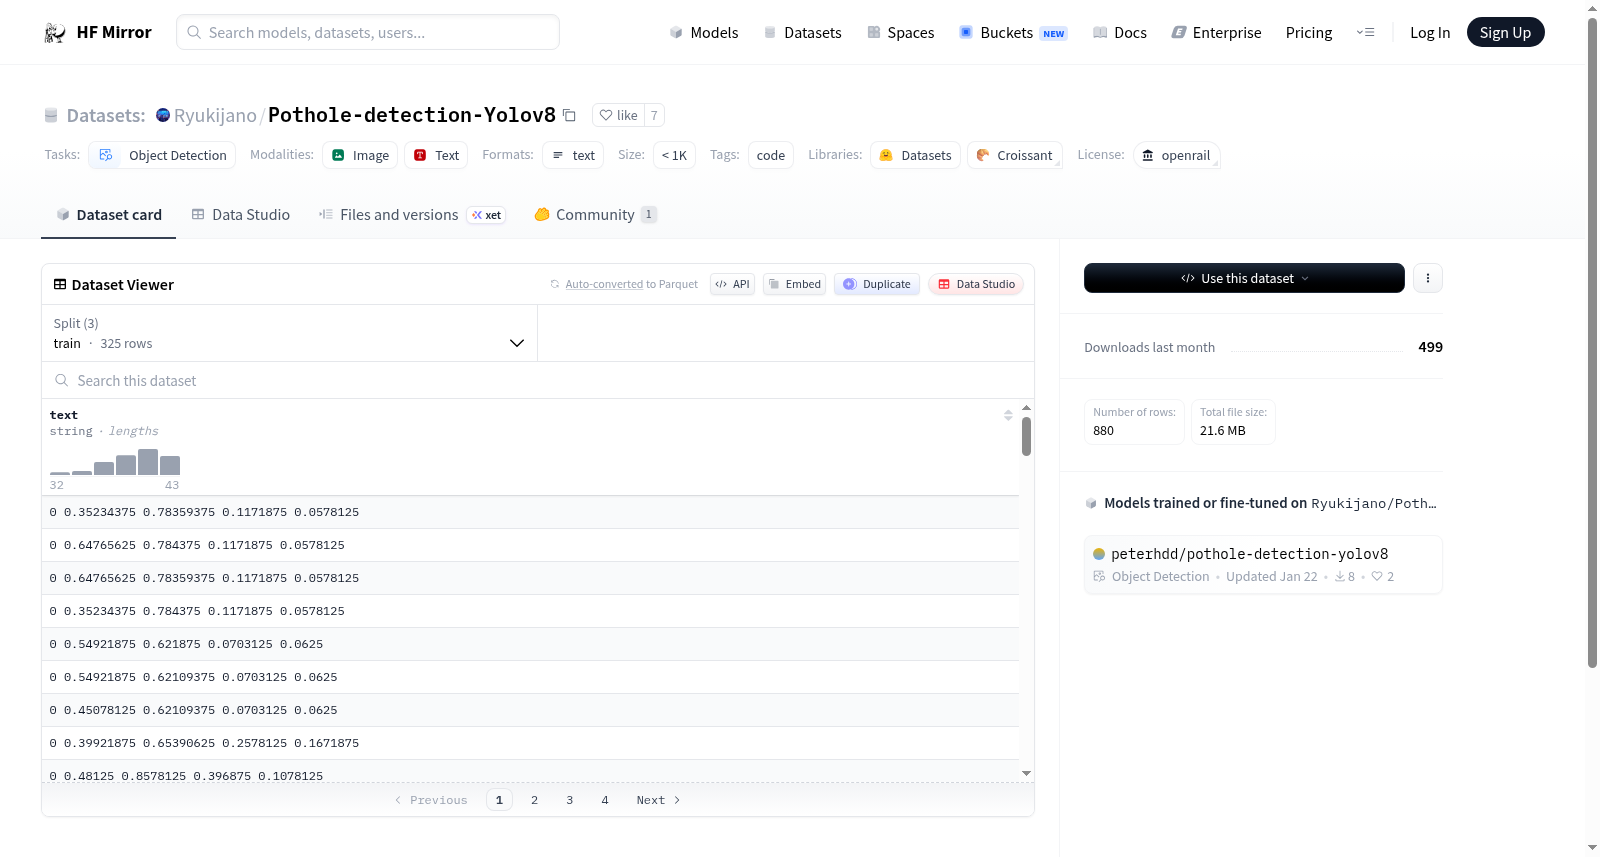The image size is (1600, 857).
Task: Open Data Studio from viewer header
Action: coord(976,284)
